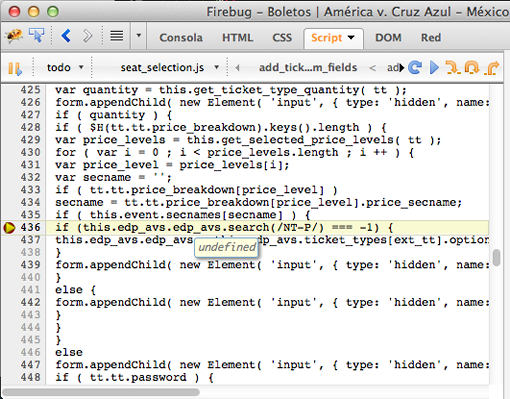
Task: Toggle the breakpoint marker on line 436
Action: (x=9, y=228)
